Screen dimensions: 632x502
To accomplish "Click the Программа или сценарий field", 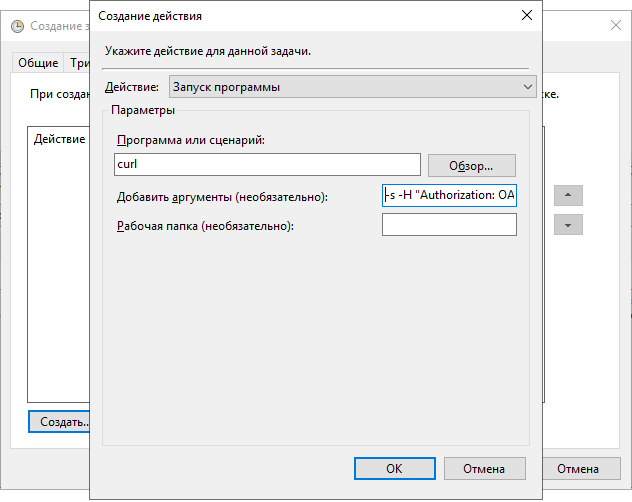I will [x=268, y=164].
